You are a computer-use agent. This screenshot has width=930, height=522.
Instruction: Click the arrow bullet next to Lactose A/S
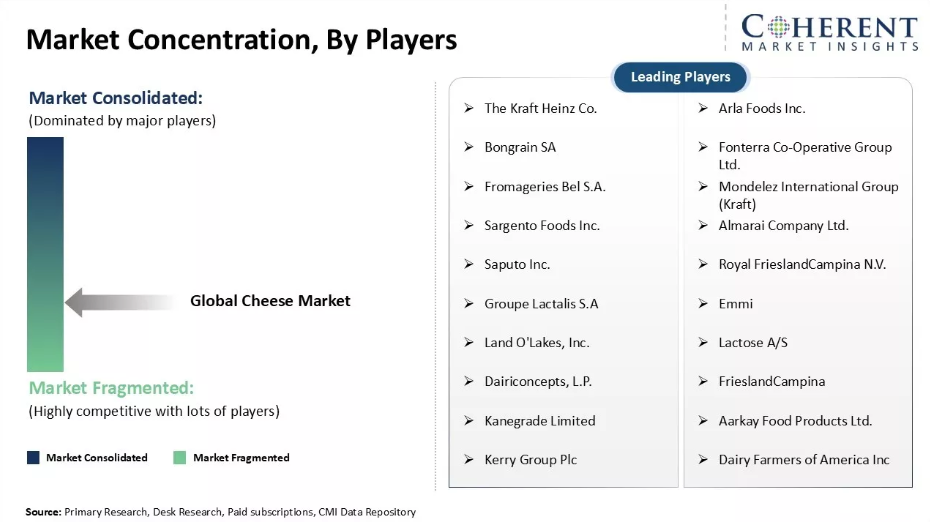(x=703, y=342)
